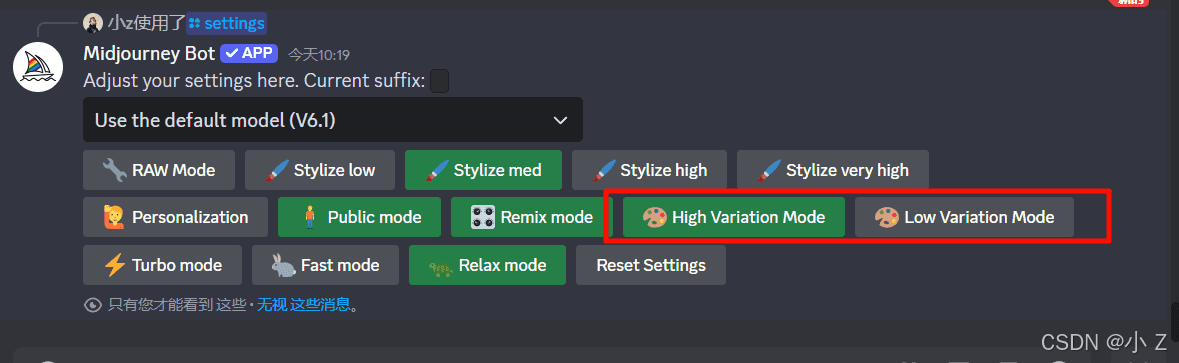Open the model version dropdown

pos(332,119)
